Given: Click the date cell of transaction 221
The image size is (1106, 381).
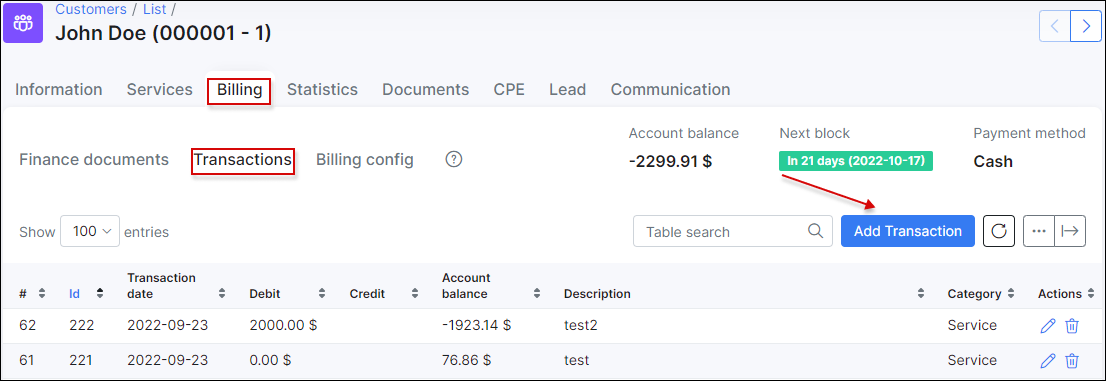Looking at the screenshot, I should click(x=168, y=361).
